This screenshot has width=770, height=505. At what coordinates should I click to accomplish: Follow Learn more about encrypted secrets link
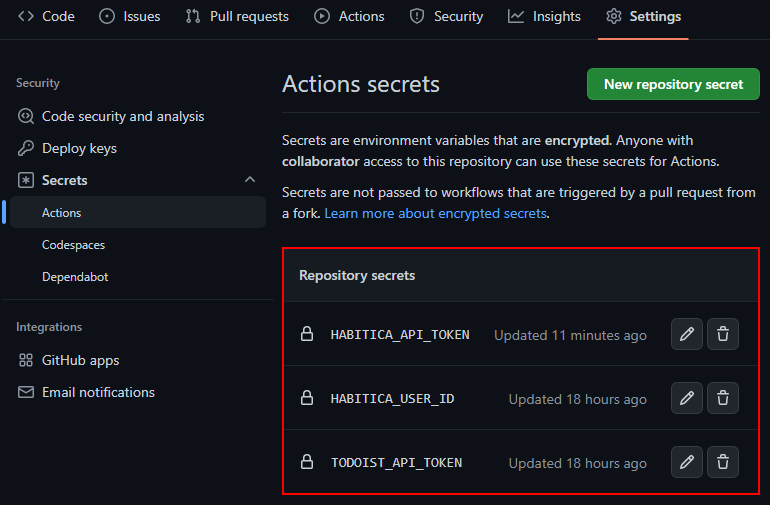(x=436, y=213)
